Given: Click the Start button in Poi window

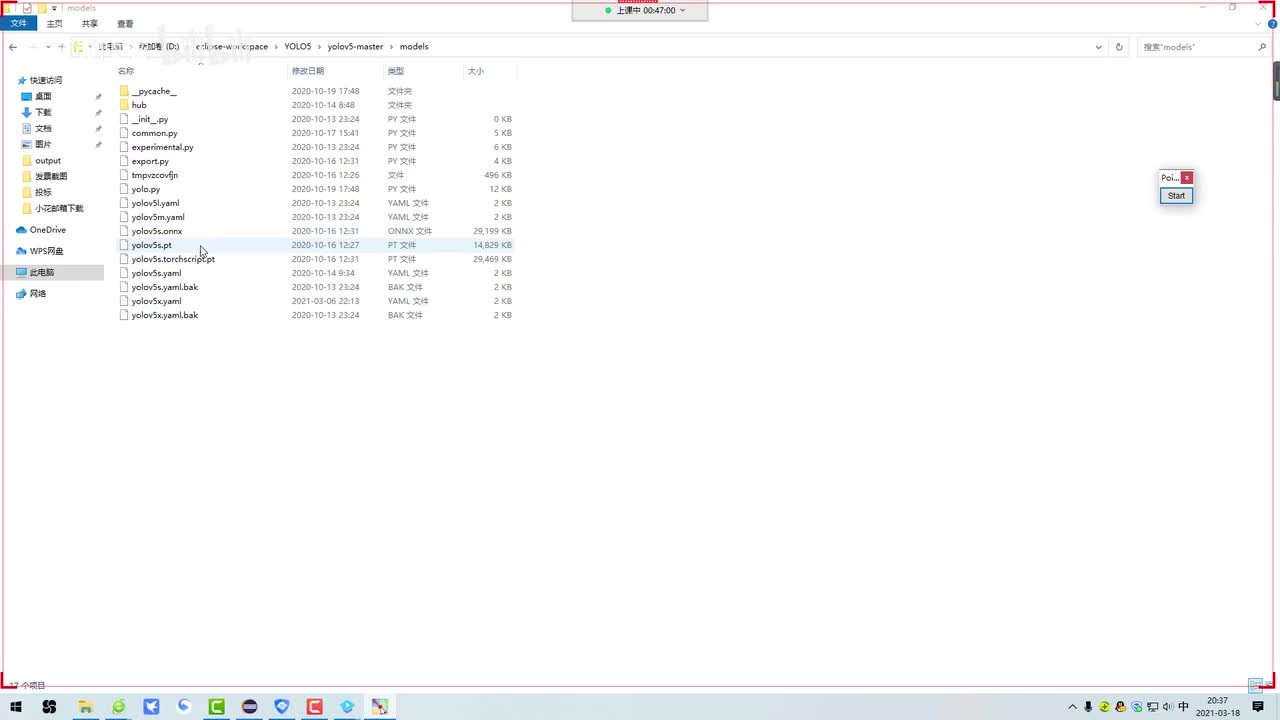Looking at the screenshot, I should coord(1176,196).
